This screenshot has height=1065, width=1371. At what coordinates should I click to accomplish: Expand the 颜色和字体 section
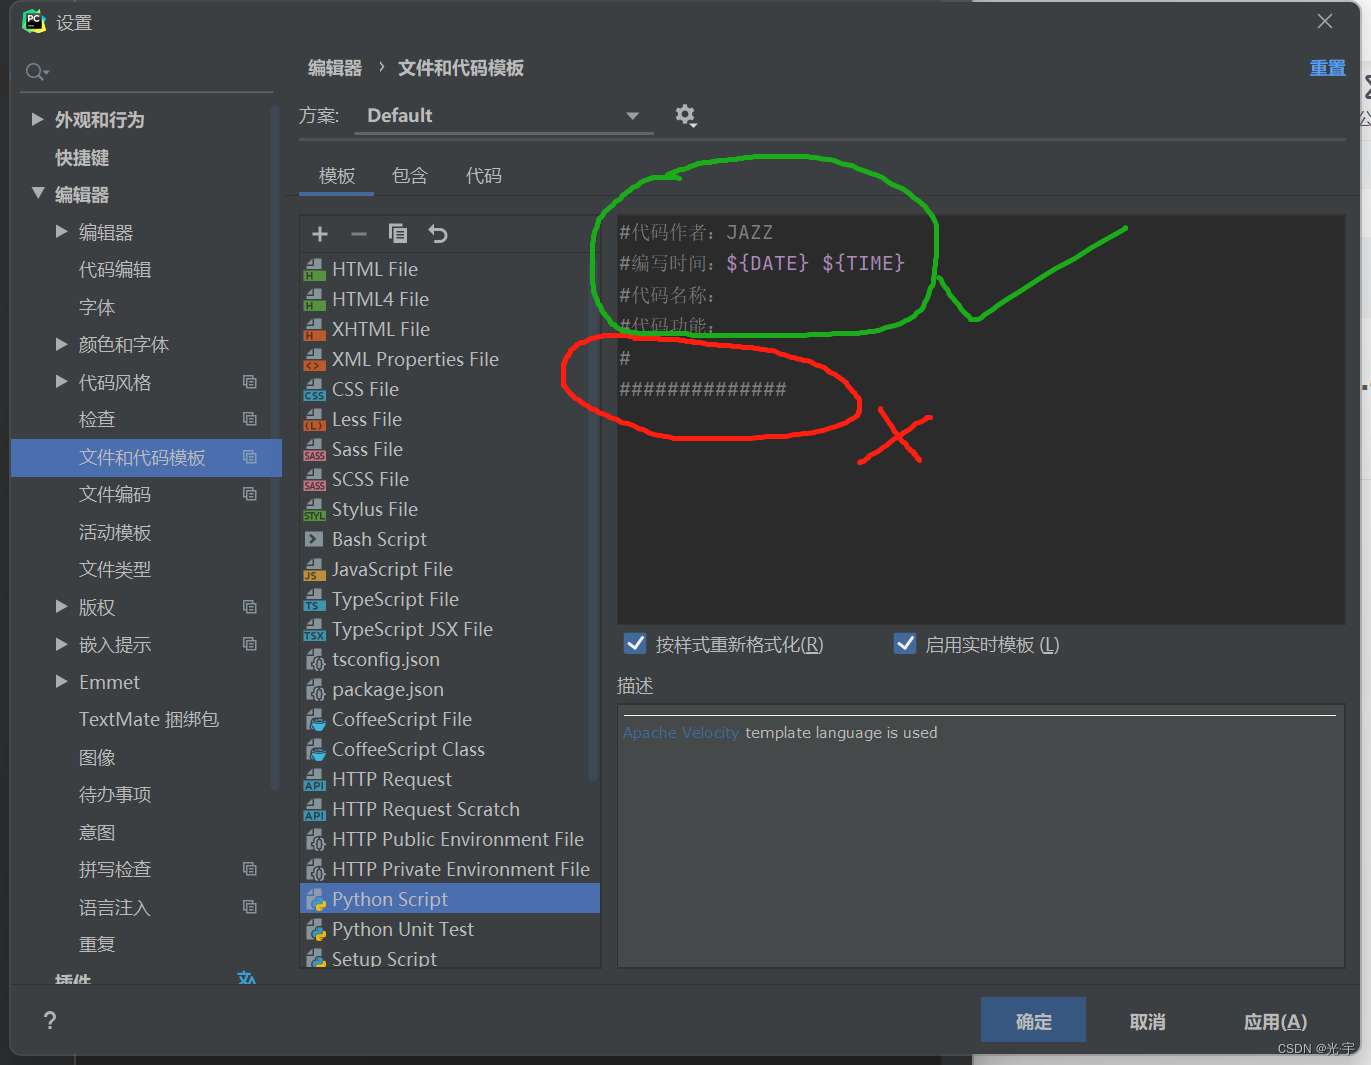[62, 344]
